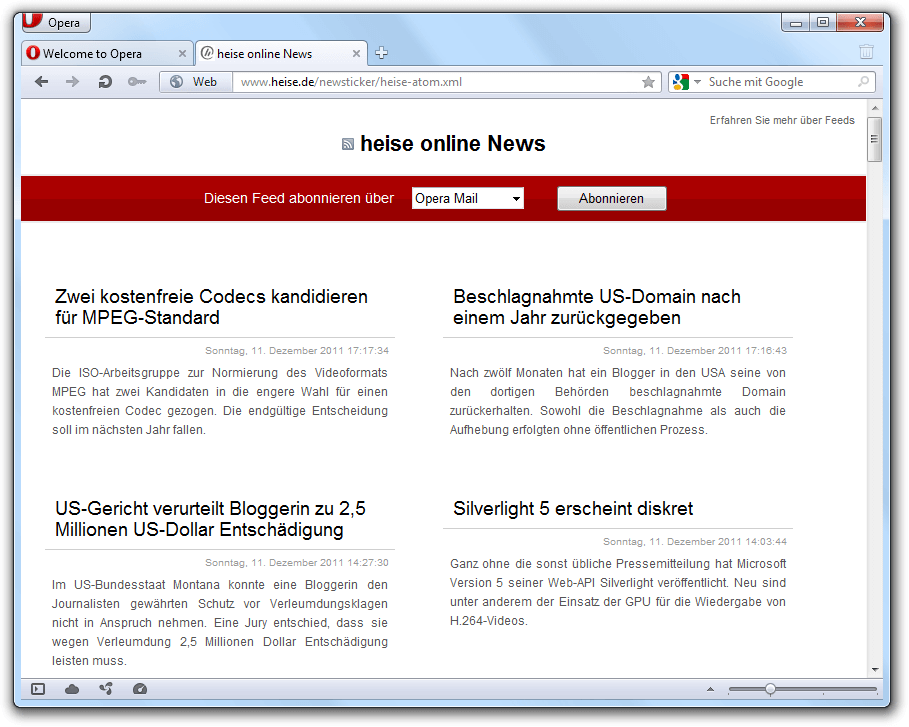Toggle the panels icon in status bar
Viewport: 909px width, 727px height.
tap(38, 689)
